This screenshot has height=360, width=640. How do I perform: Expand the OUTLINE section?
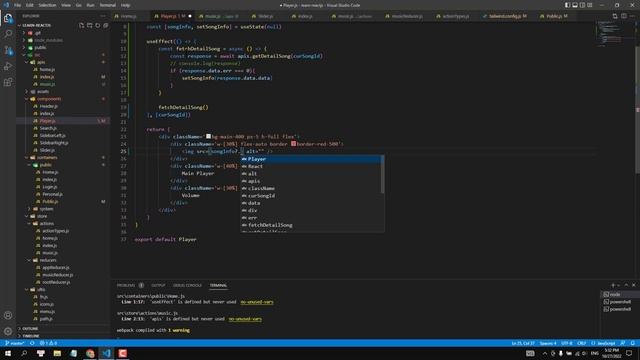click(30, 329)
